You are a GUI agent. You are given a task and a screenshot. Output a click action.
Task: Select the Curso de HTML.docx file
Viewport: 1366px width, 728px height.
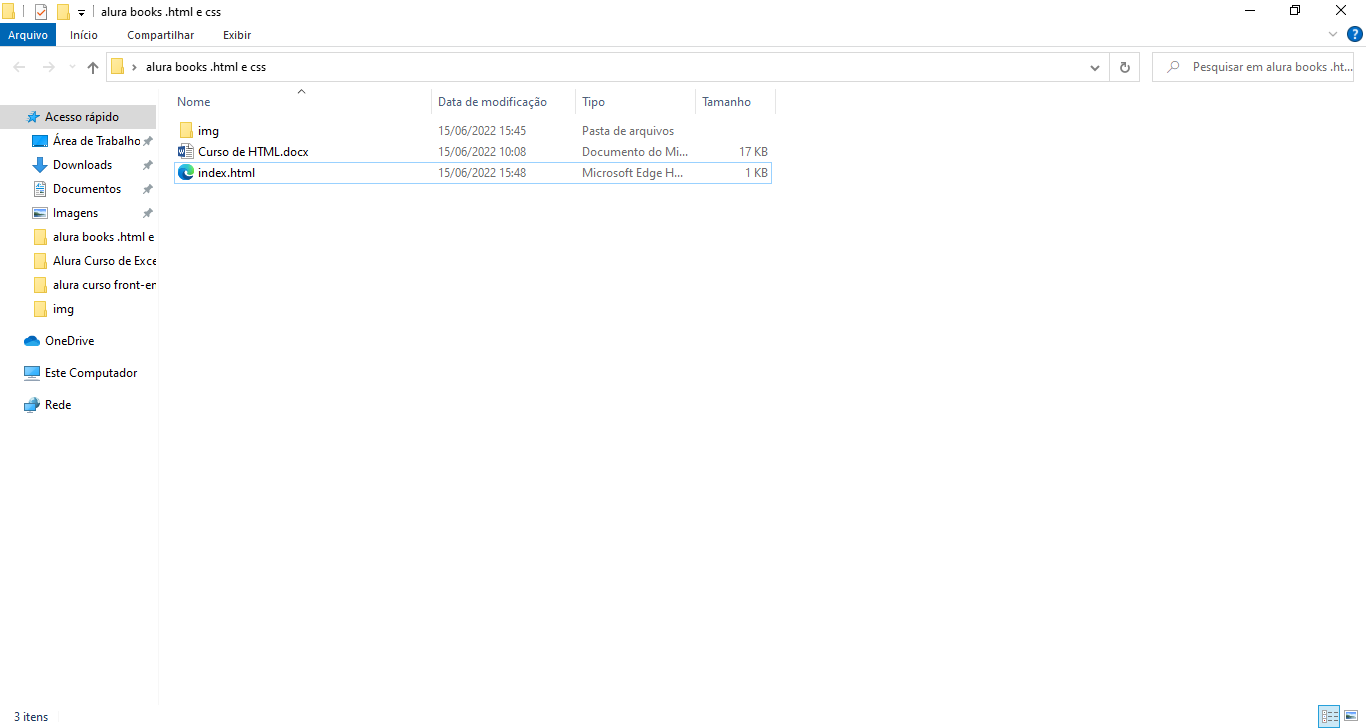[x=472, y=152]
